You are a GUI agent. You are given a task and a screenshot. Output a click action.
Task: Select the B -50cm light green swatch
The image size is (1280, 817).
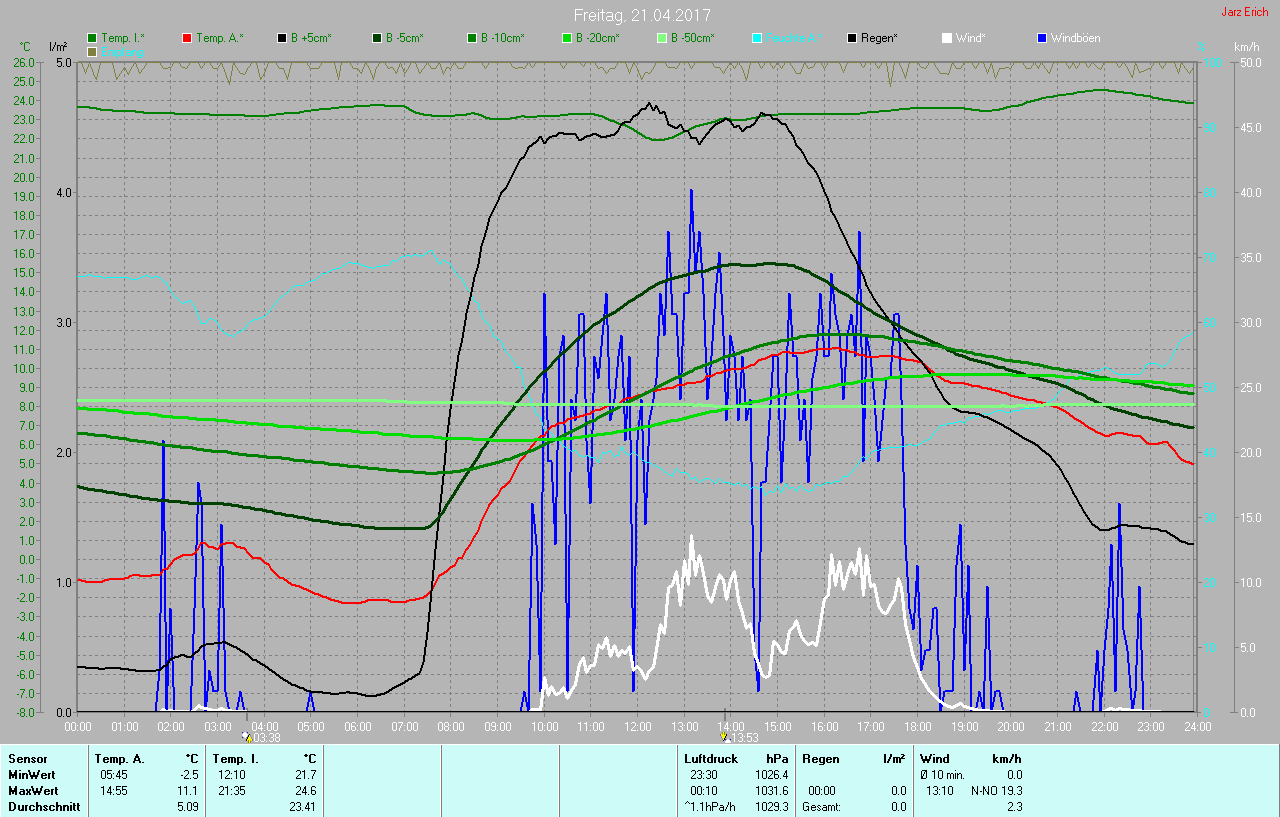(662, 38)
